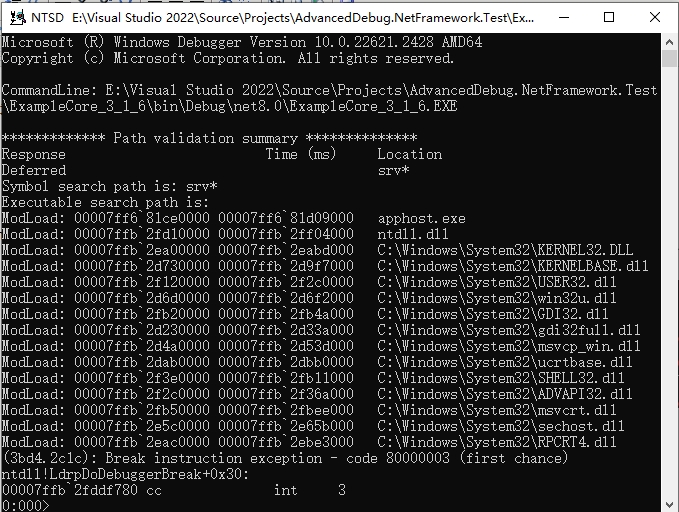Click the 'CommandLine:' label text

click(49, 91)
